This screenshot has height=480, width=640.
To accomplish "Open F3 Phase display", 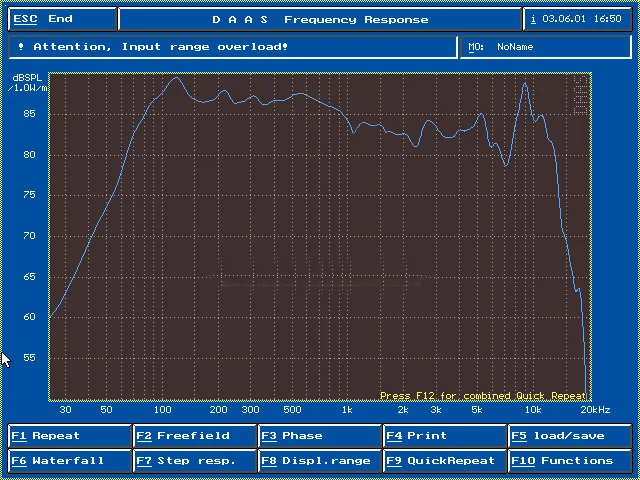I will [320, 436].
